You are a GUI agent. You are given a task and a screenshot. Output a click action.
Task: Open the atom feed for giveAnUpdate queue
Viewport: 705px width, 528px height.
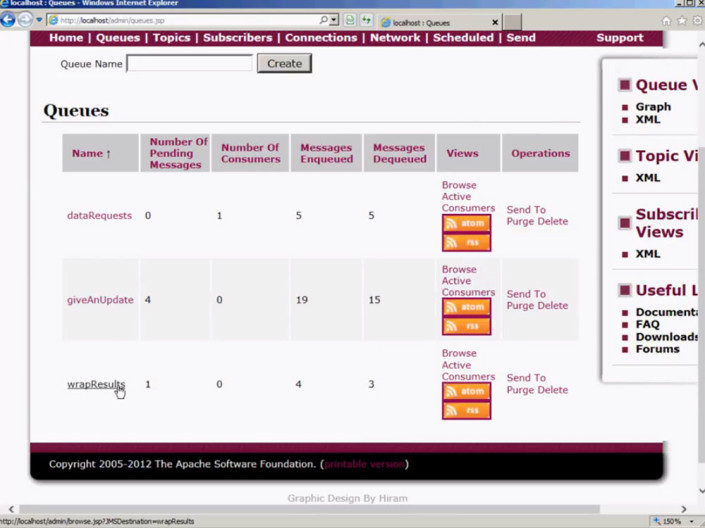(466, 308)
